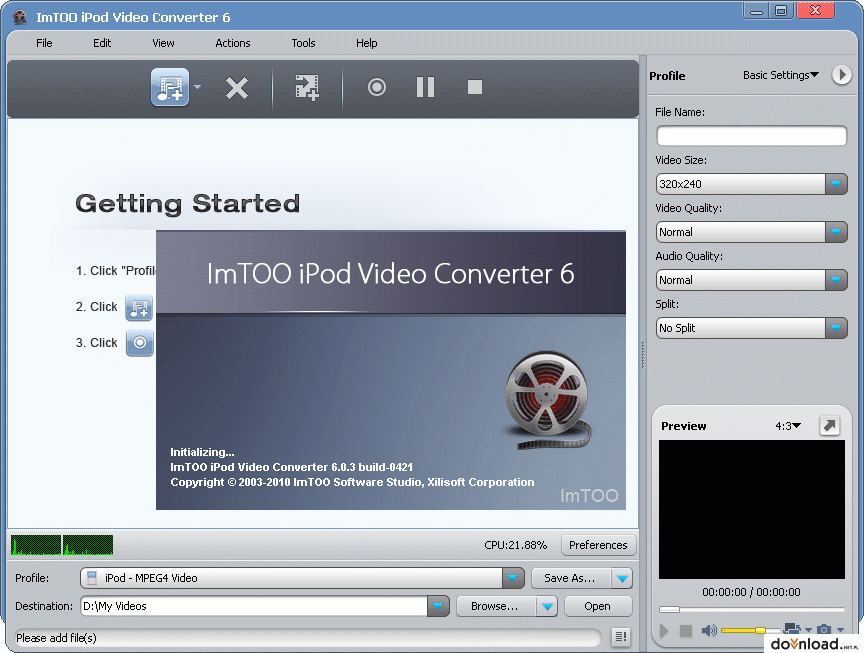Open the Video Quality dropdown
Image resolution: width=864 pixels, height=653 pixels.
coord(836,232)
